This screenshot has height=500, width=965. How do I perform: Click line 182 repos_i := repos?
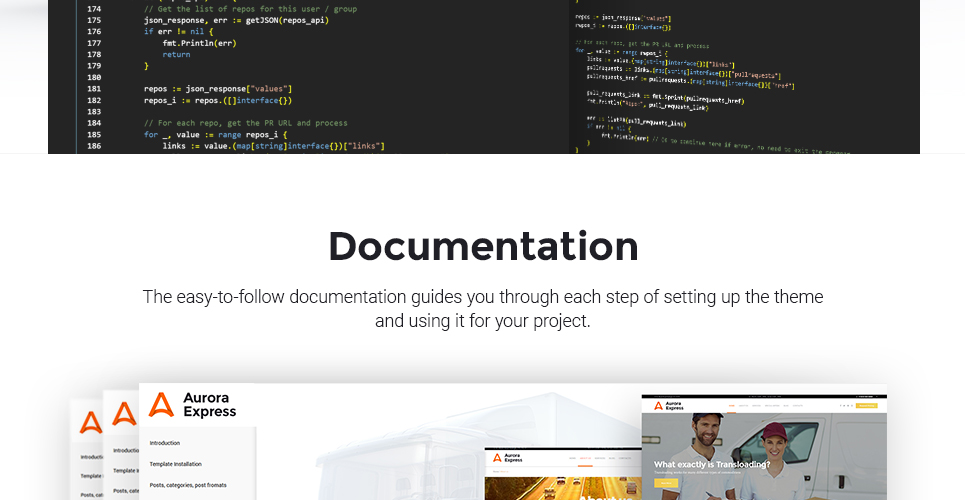click(x=218, y=100)
